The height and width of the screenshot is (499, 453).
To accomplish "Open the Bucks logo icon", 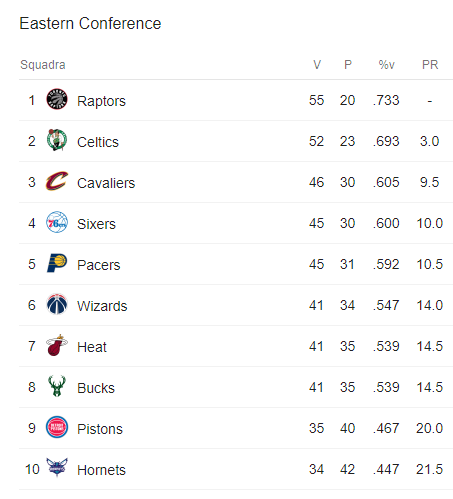I will pos(57,386).
